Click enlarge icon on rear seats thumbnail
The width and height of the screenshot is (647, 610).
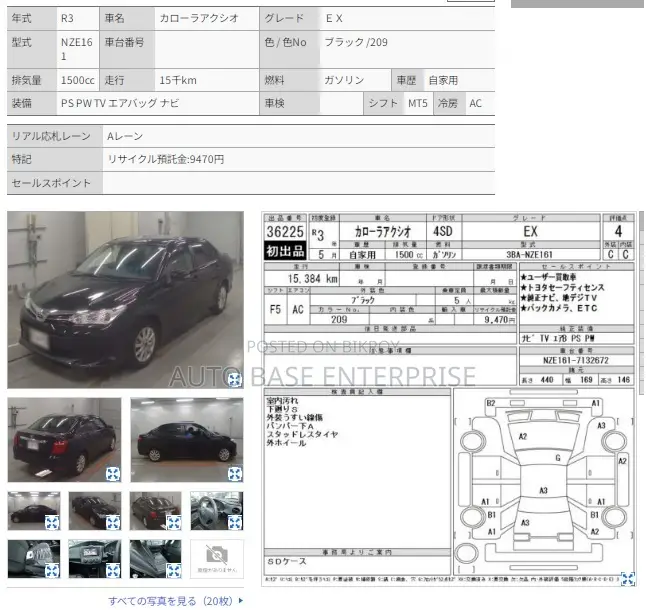[174, 571]
